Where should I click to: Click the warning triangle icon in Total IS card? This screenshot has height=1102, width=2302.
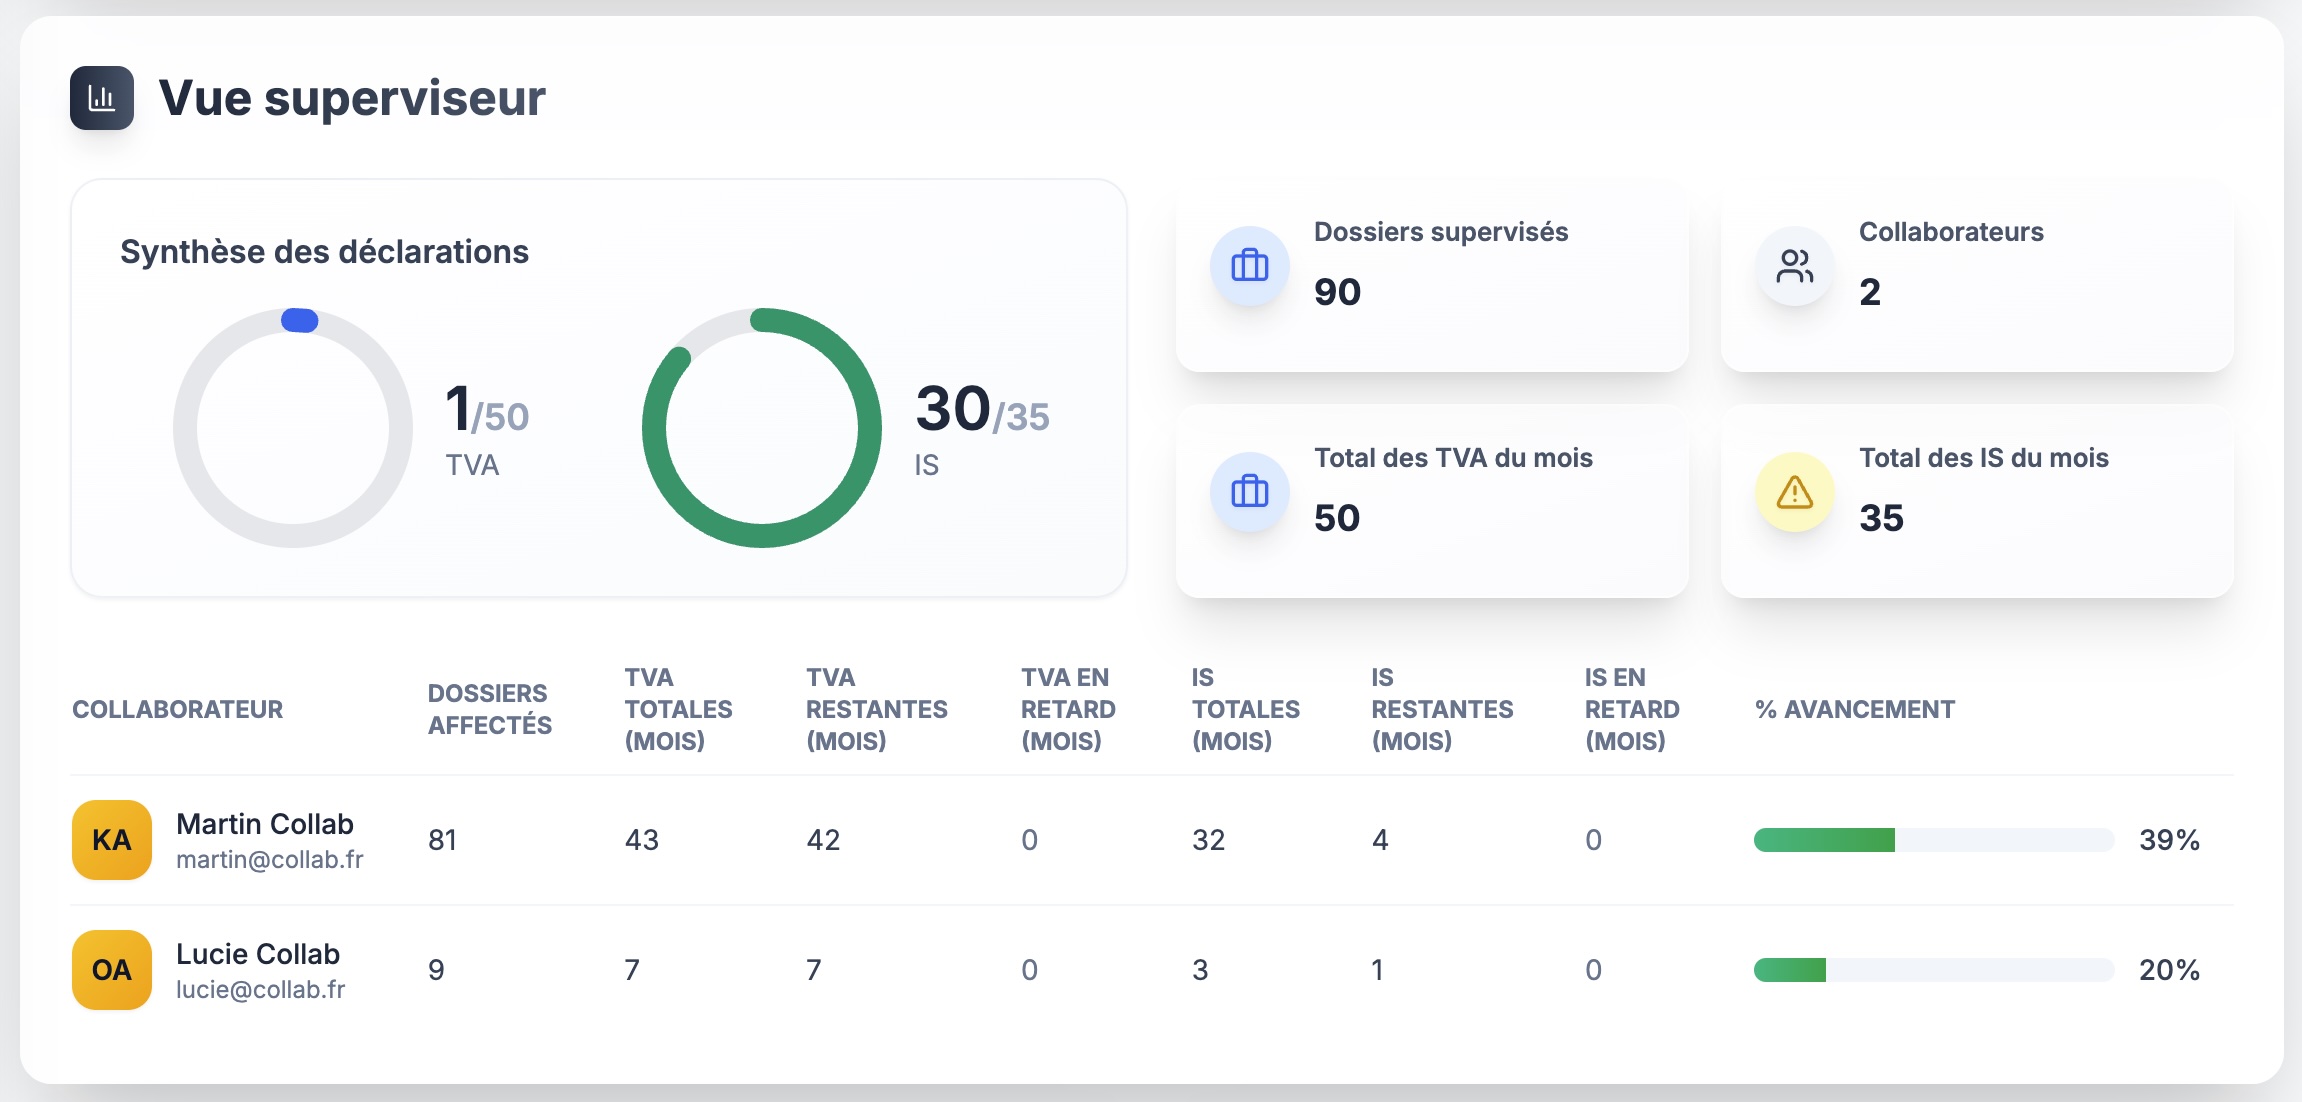(x=1794, y=492)
